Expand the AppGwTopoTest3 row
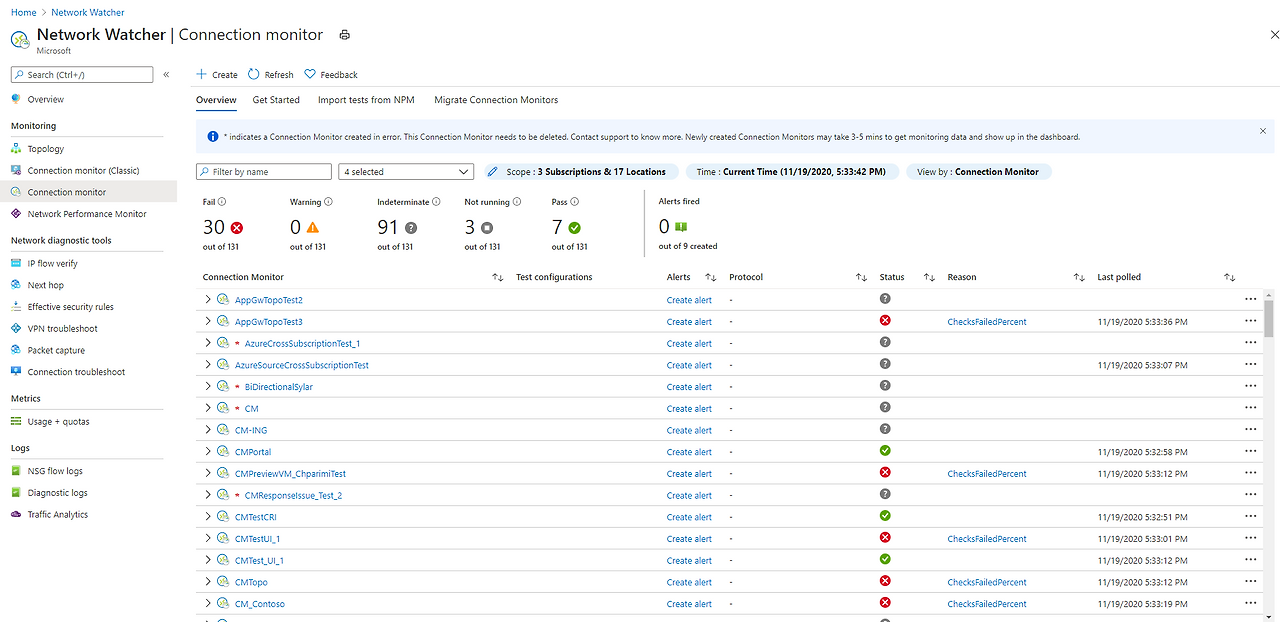Screen dimensions: 1280x622 [208, 321]
